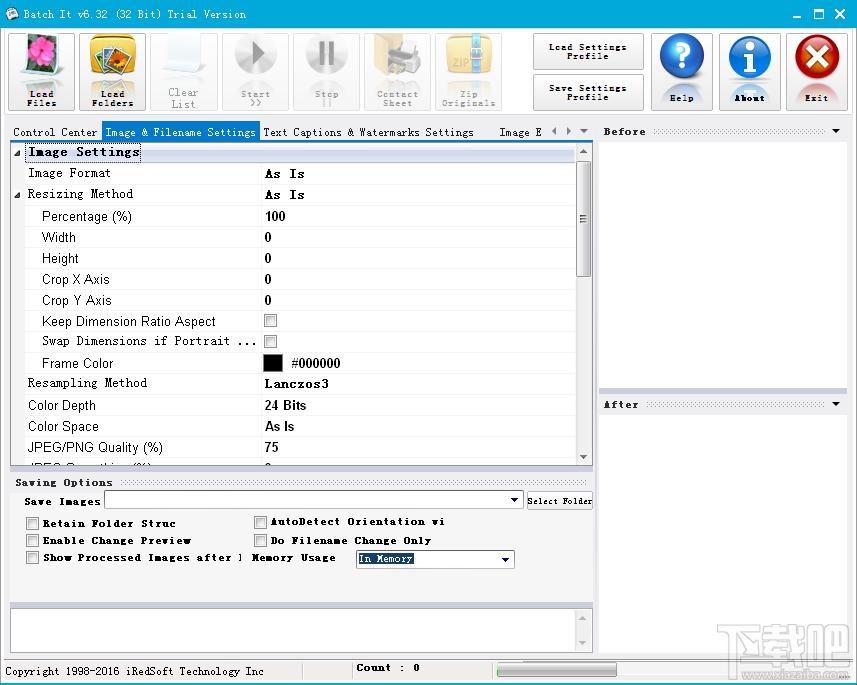Collapse the Resizing Method node

(17, 195)
